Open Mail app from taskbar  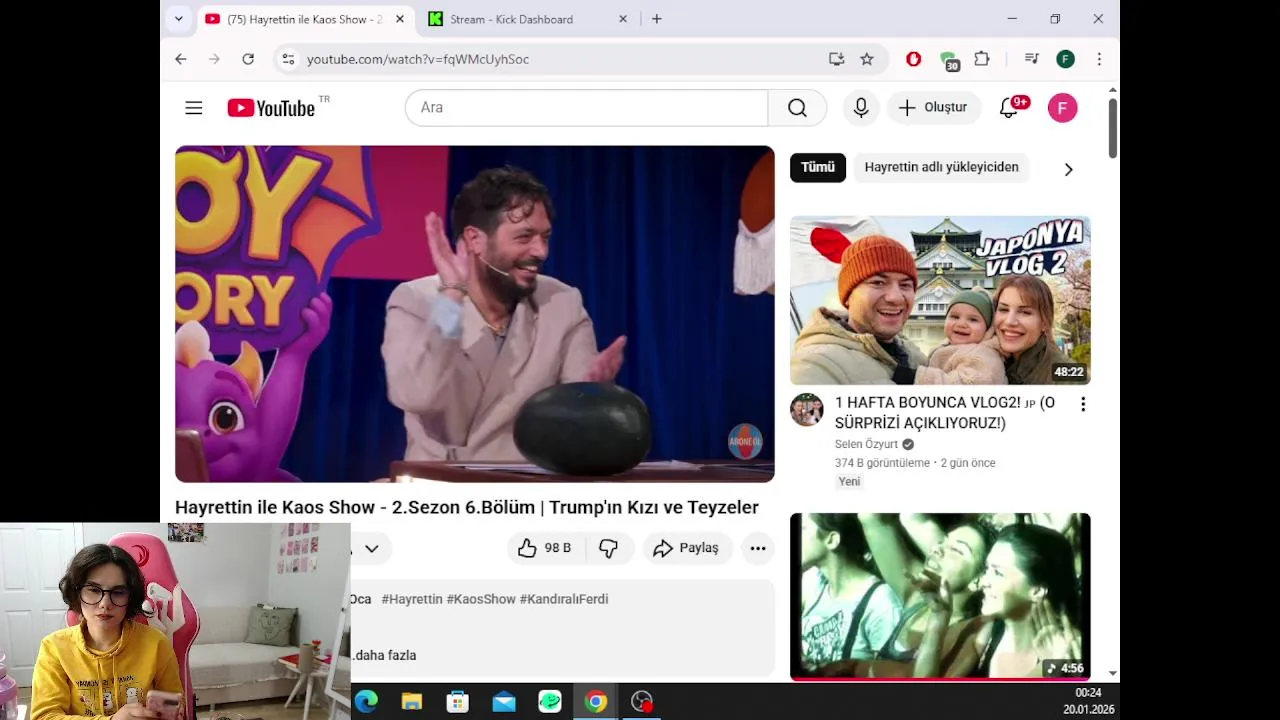504,702
